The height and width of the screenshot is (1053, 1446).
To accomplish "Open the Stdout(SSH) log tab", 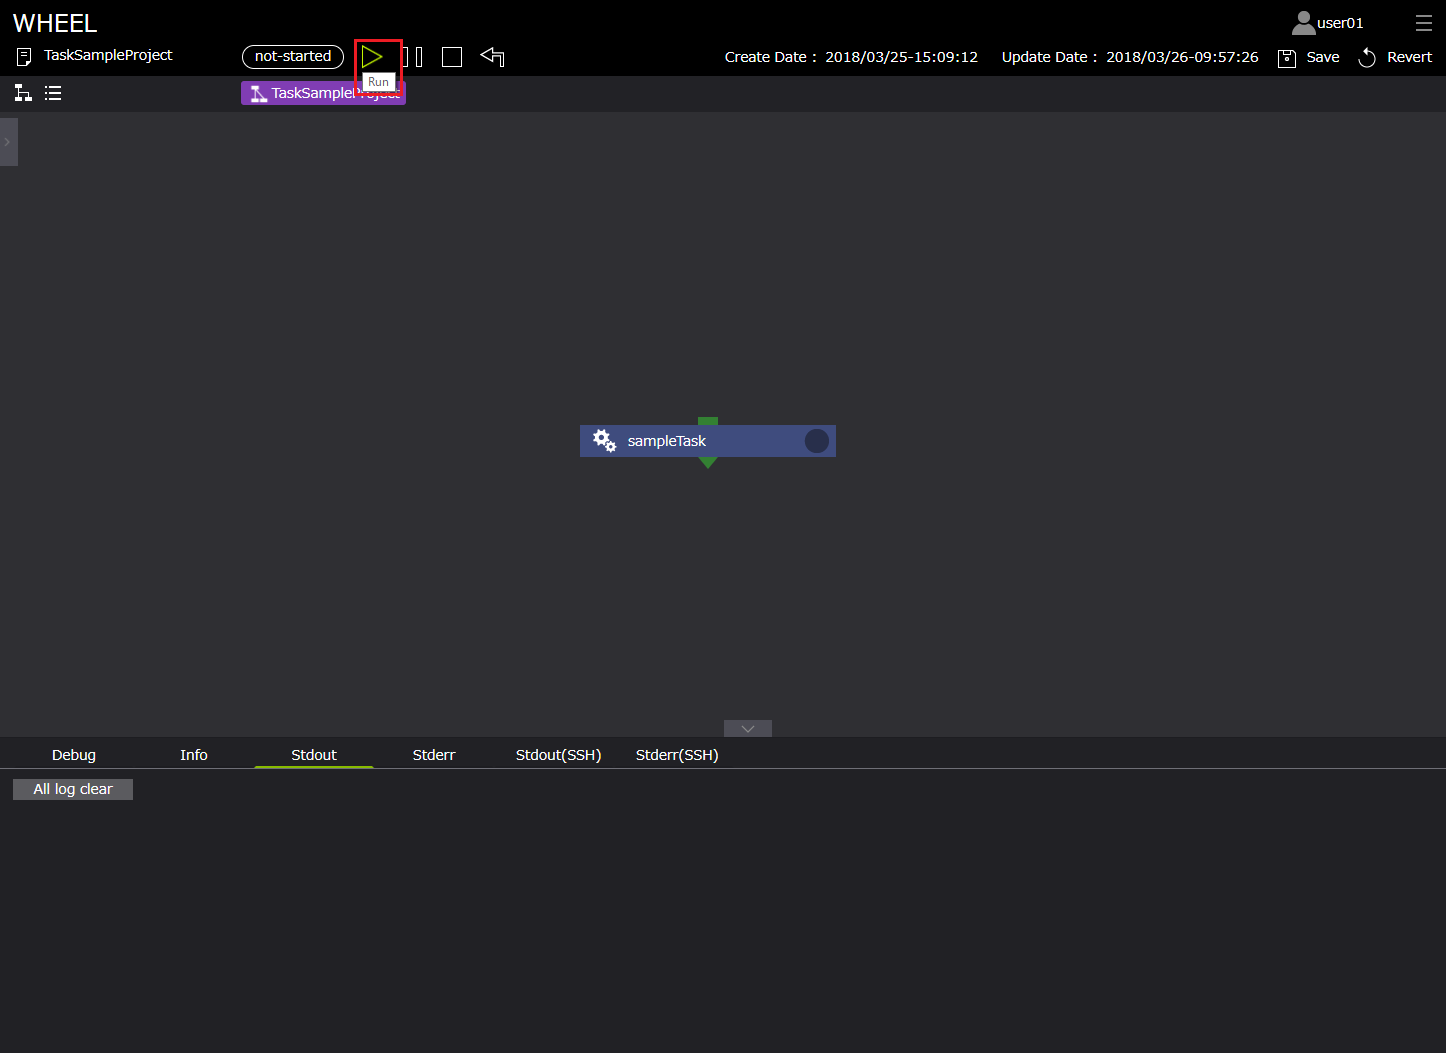I will [x=558, y=755].
